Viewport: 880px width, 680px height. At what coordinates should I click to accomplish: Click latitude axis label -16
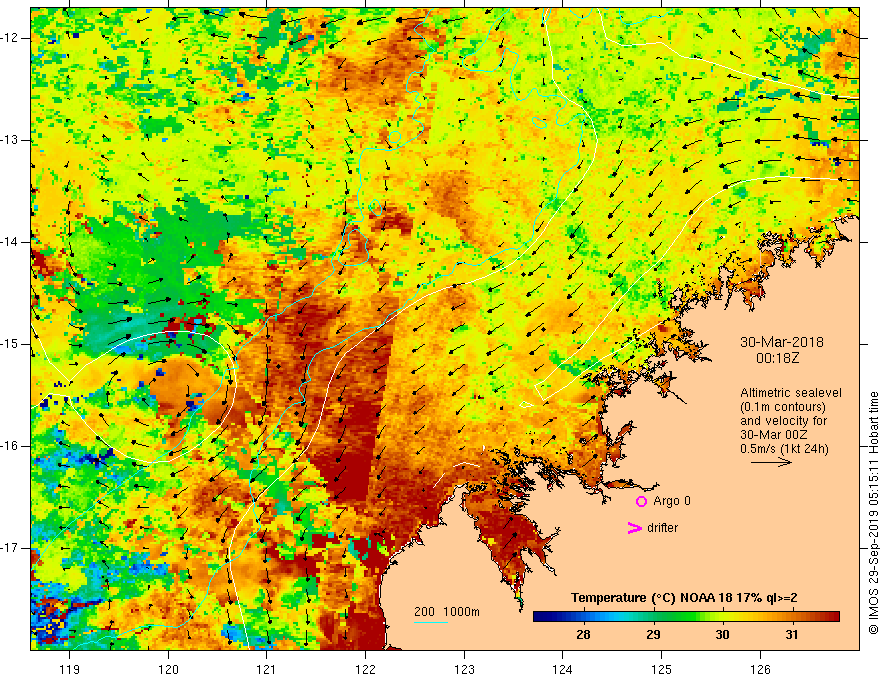click(x=10, y=446)
